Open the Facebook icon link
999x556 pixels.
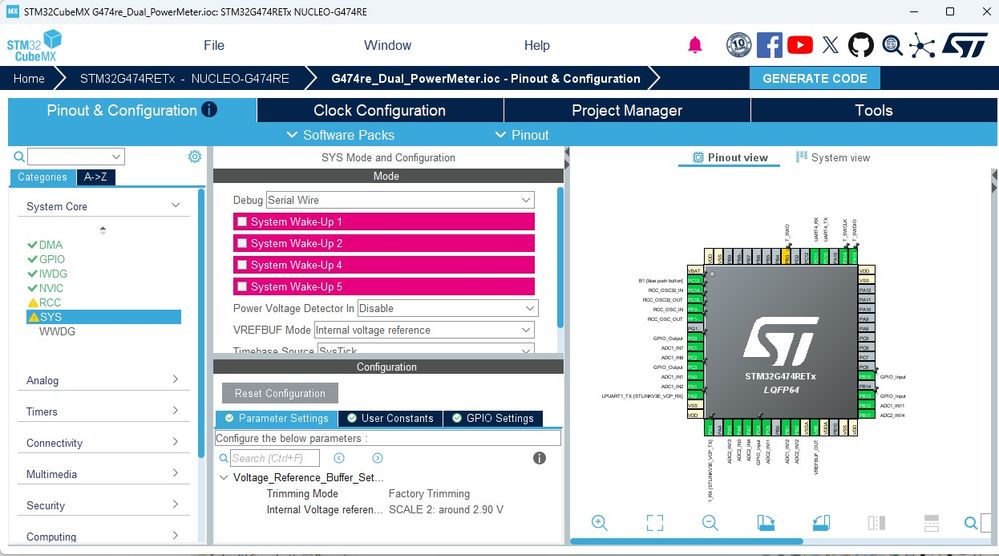click(x=770, y=45)
